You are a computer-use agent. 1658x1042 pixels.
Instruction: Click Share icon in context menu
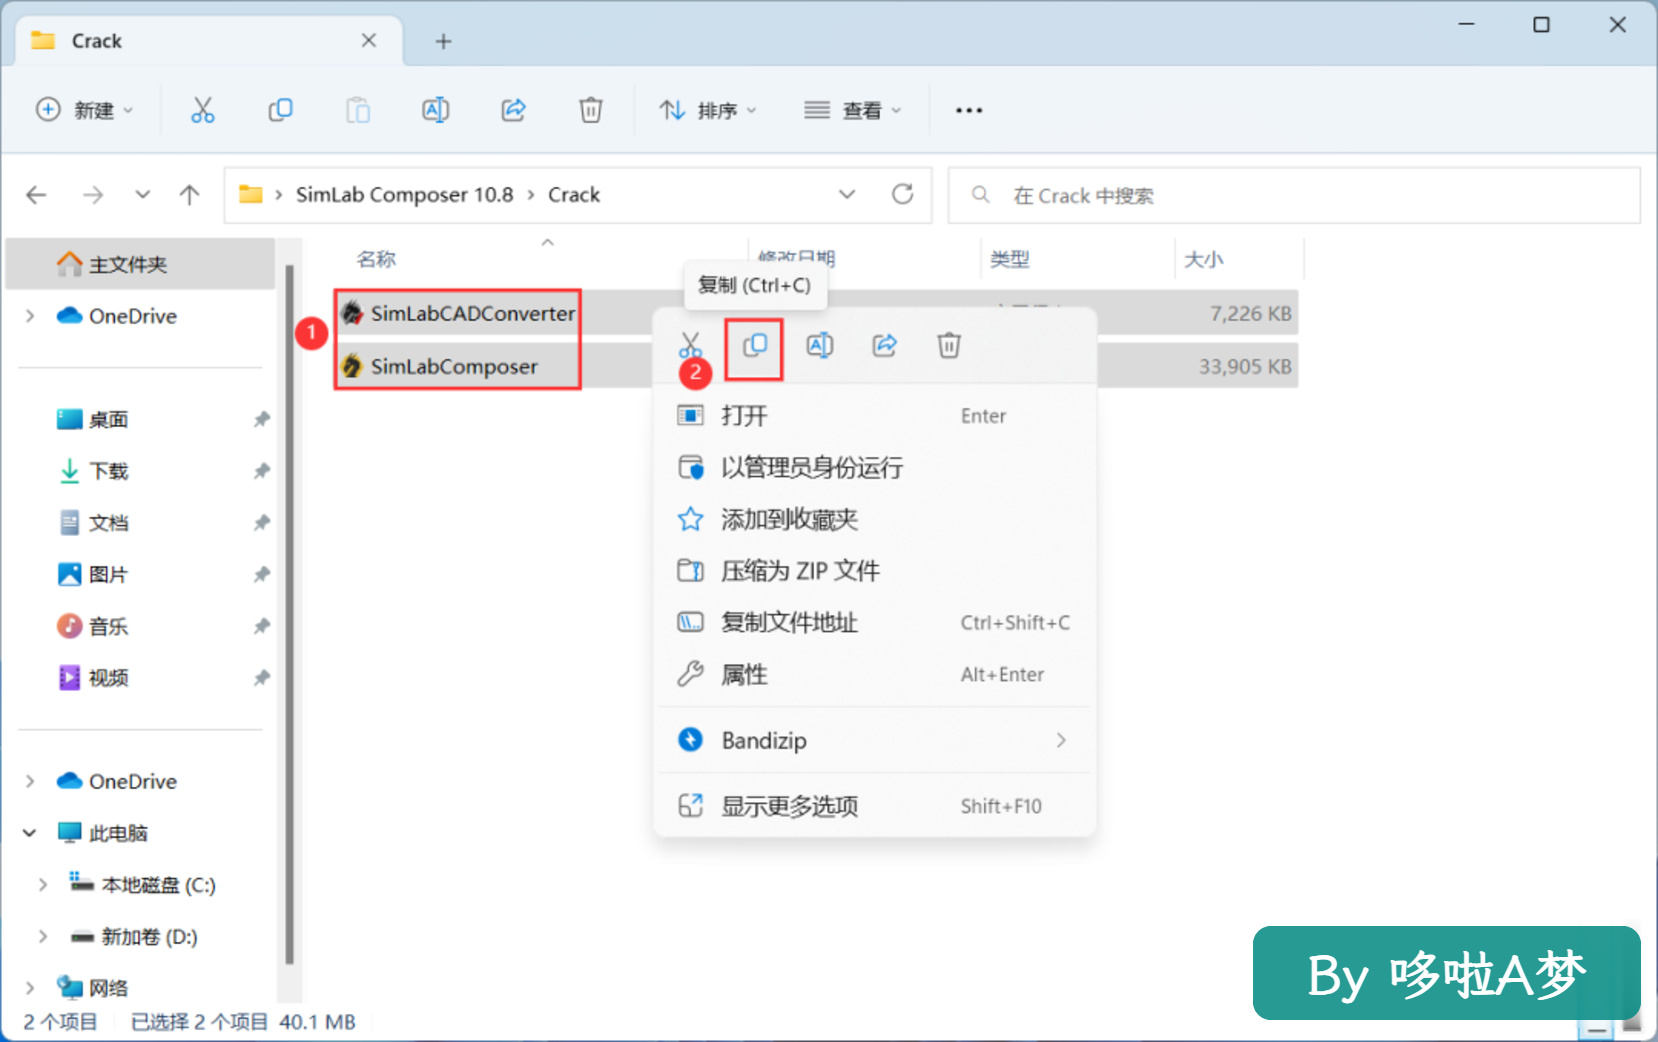click(885, 346)
